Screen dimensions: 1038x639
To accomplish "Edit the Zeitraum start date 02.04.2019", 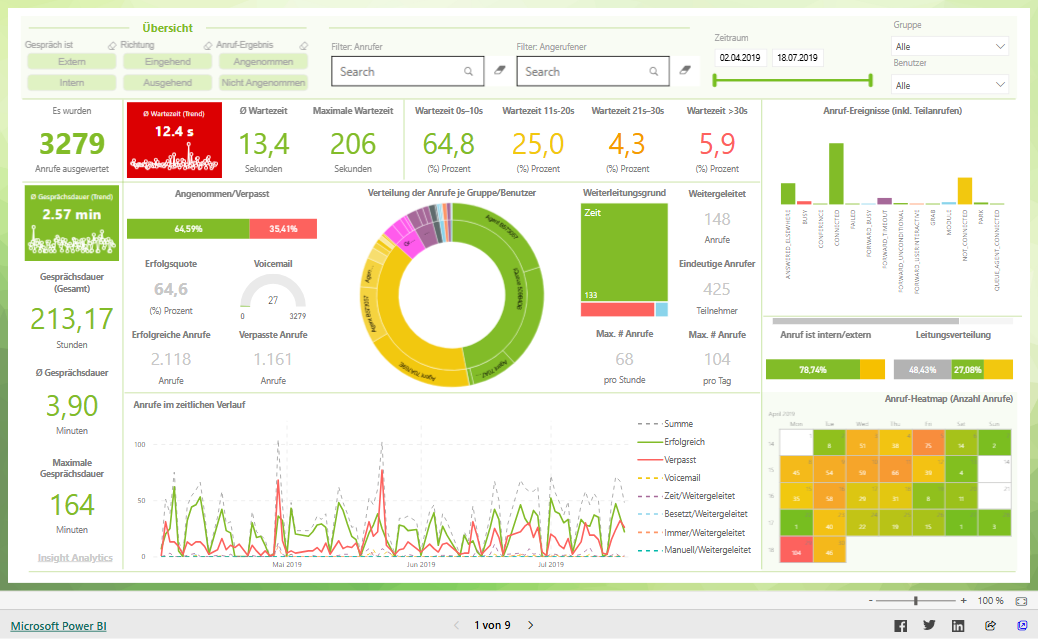I will (x=739, y=58).
